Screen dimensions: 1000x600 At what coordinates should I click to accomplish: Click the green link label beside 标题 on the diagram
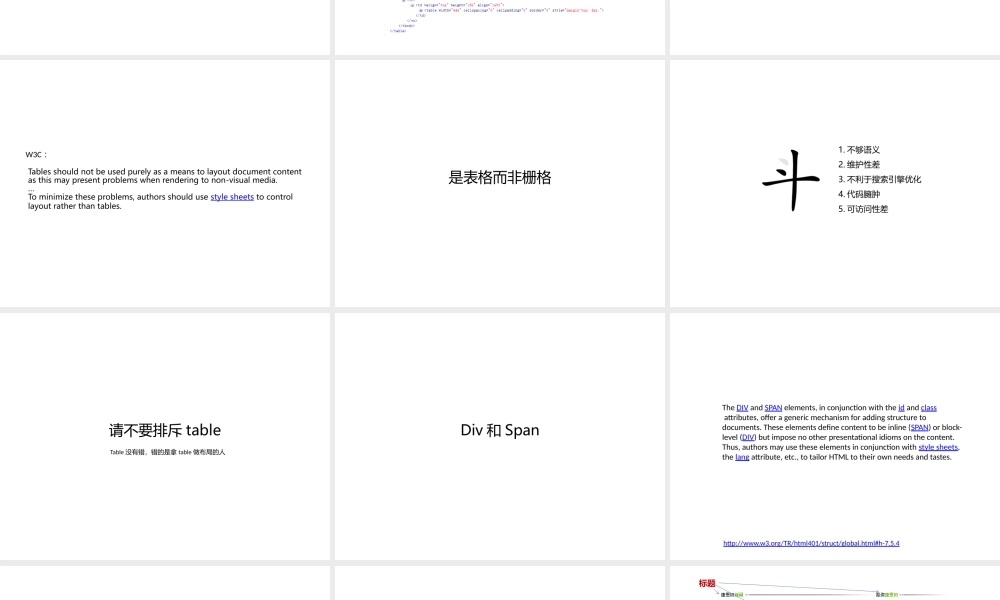tap(739, 594)
